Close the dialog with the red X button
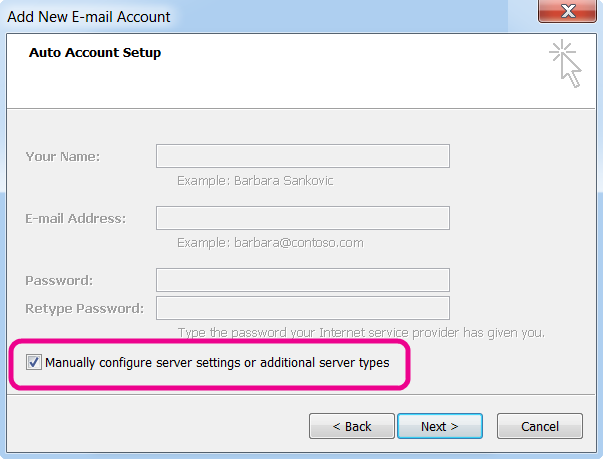This screenshot has width=603, height=459. point(567,11)
